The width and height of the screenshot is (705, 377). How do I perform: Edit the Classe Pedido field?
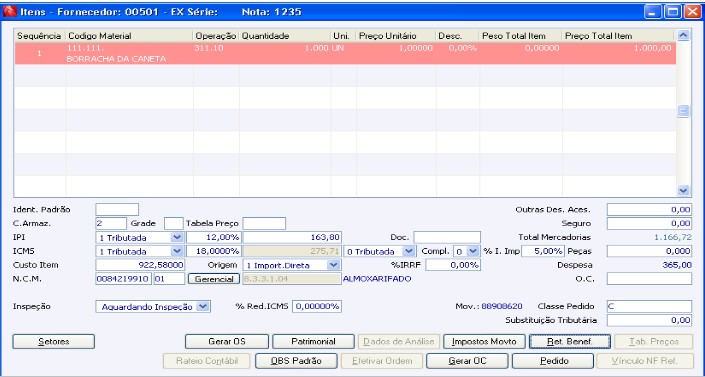click(649, 306)
